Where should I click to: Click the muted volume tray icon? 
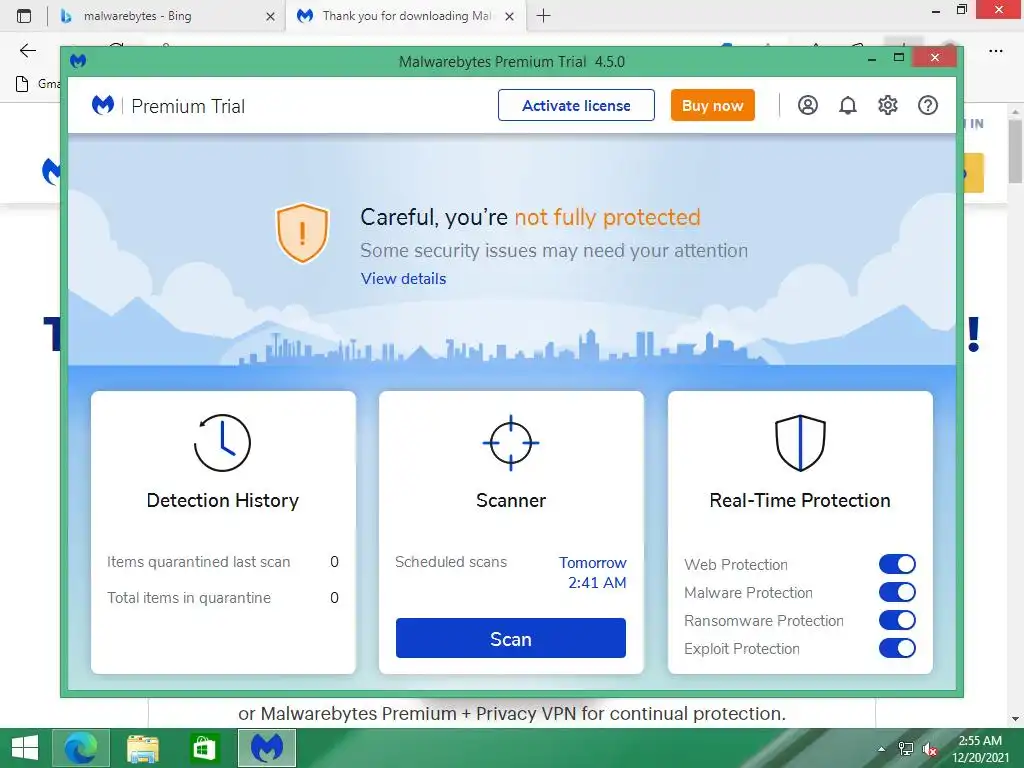(x=930, y=749)
